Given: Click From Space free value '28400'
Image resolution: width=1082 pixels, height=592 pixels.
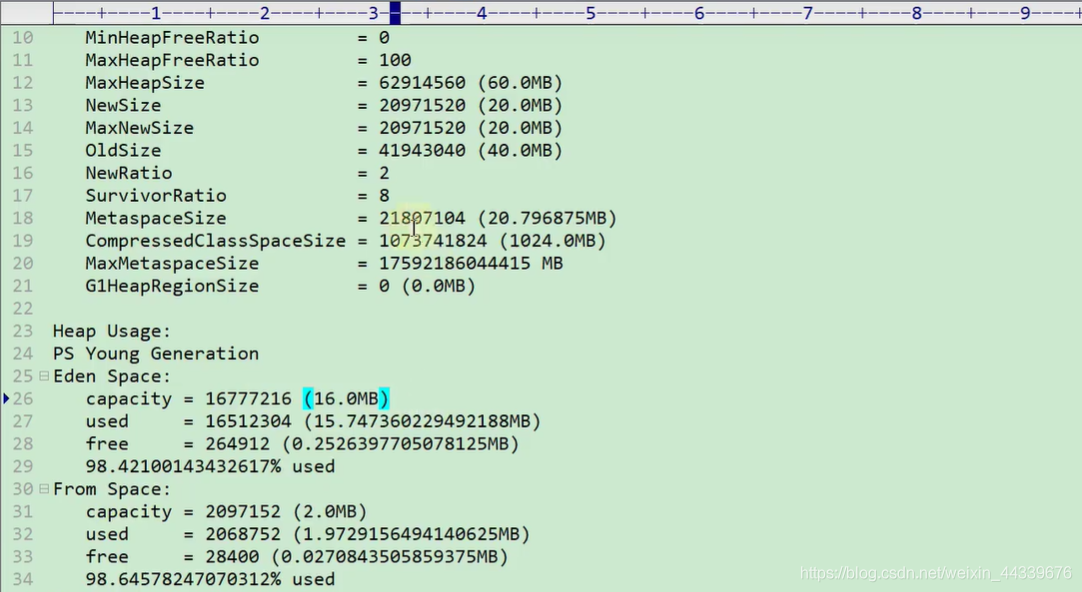Looking at the screenshot, I should 232,557.
